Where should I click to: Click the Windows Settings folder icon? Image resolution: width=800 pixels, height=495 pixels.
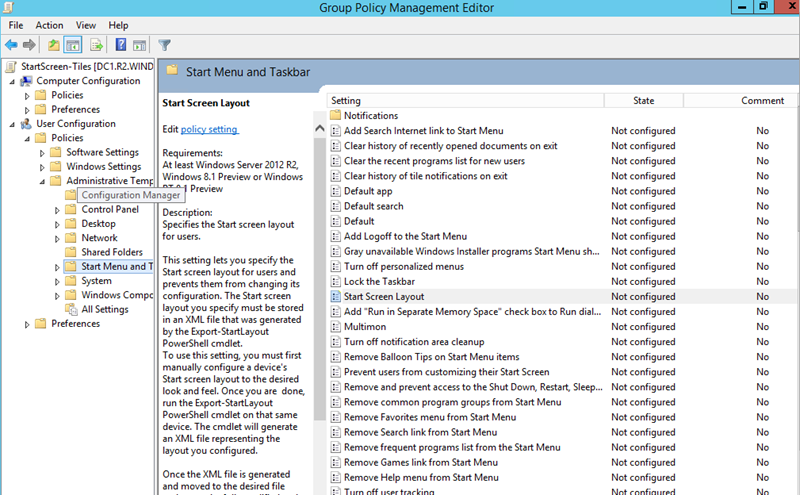56,166
